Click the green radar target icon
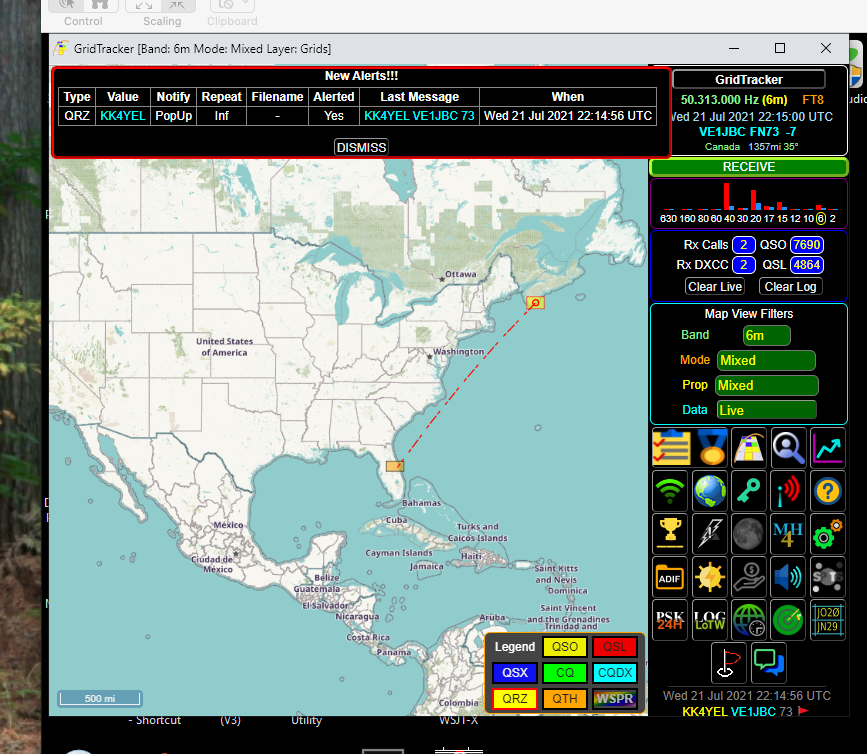The width and height of the screenshot is (867, 754). [x=788, y=620]
